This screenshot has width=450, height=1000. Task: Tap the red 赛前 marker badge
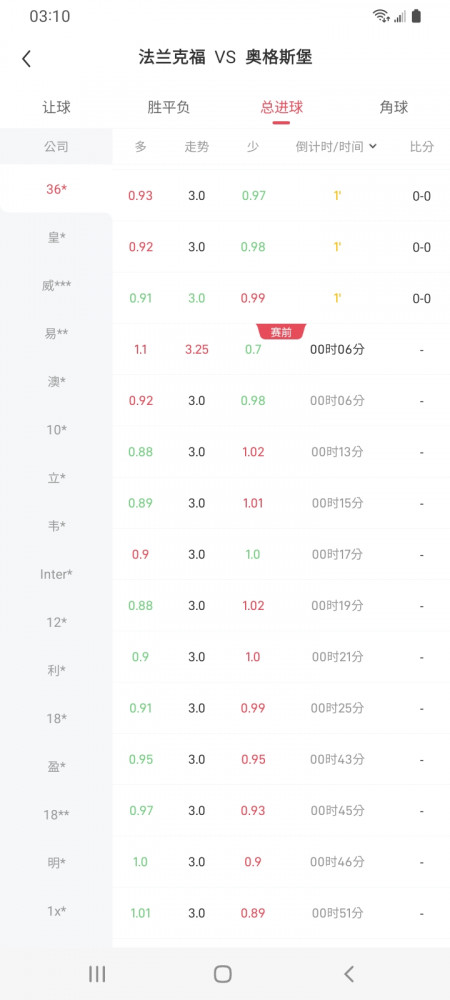coord(281,332)
